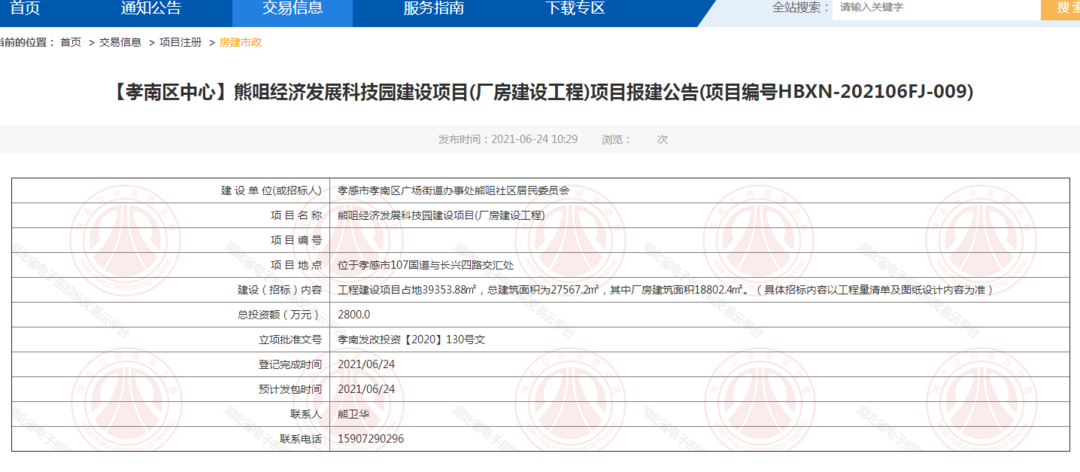Click the approval number 孝南发改投资 text
1080x472 pixels.
pos(411,339)
